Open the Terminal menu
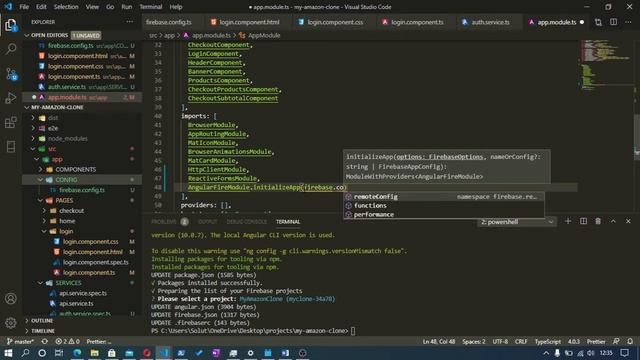This screenshot has height=360, width=640. (151, 7)
